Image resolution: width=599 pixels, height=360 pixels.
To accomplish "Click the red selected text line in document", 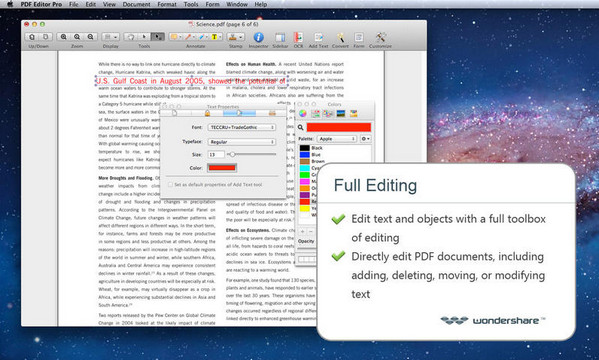I will point(191,81).
